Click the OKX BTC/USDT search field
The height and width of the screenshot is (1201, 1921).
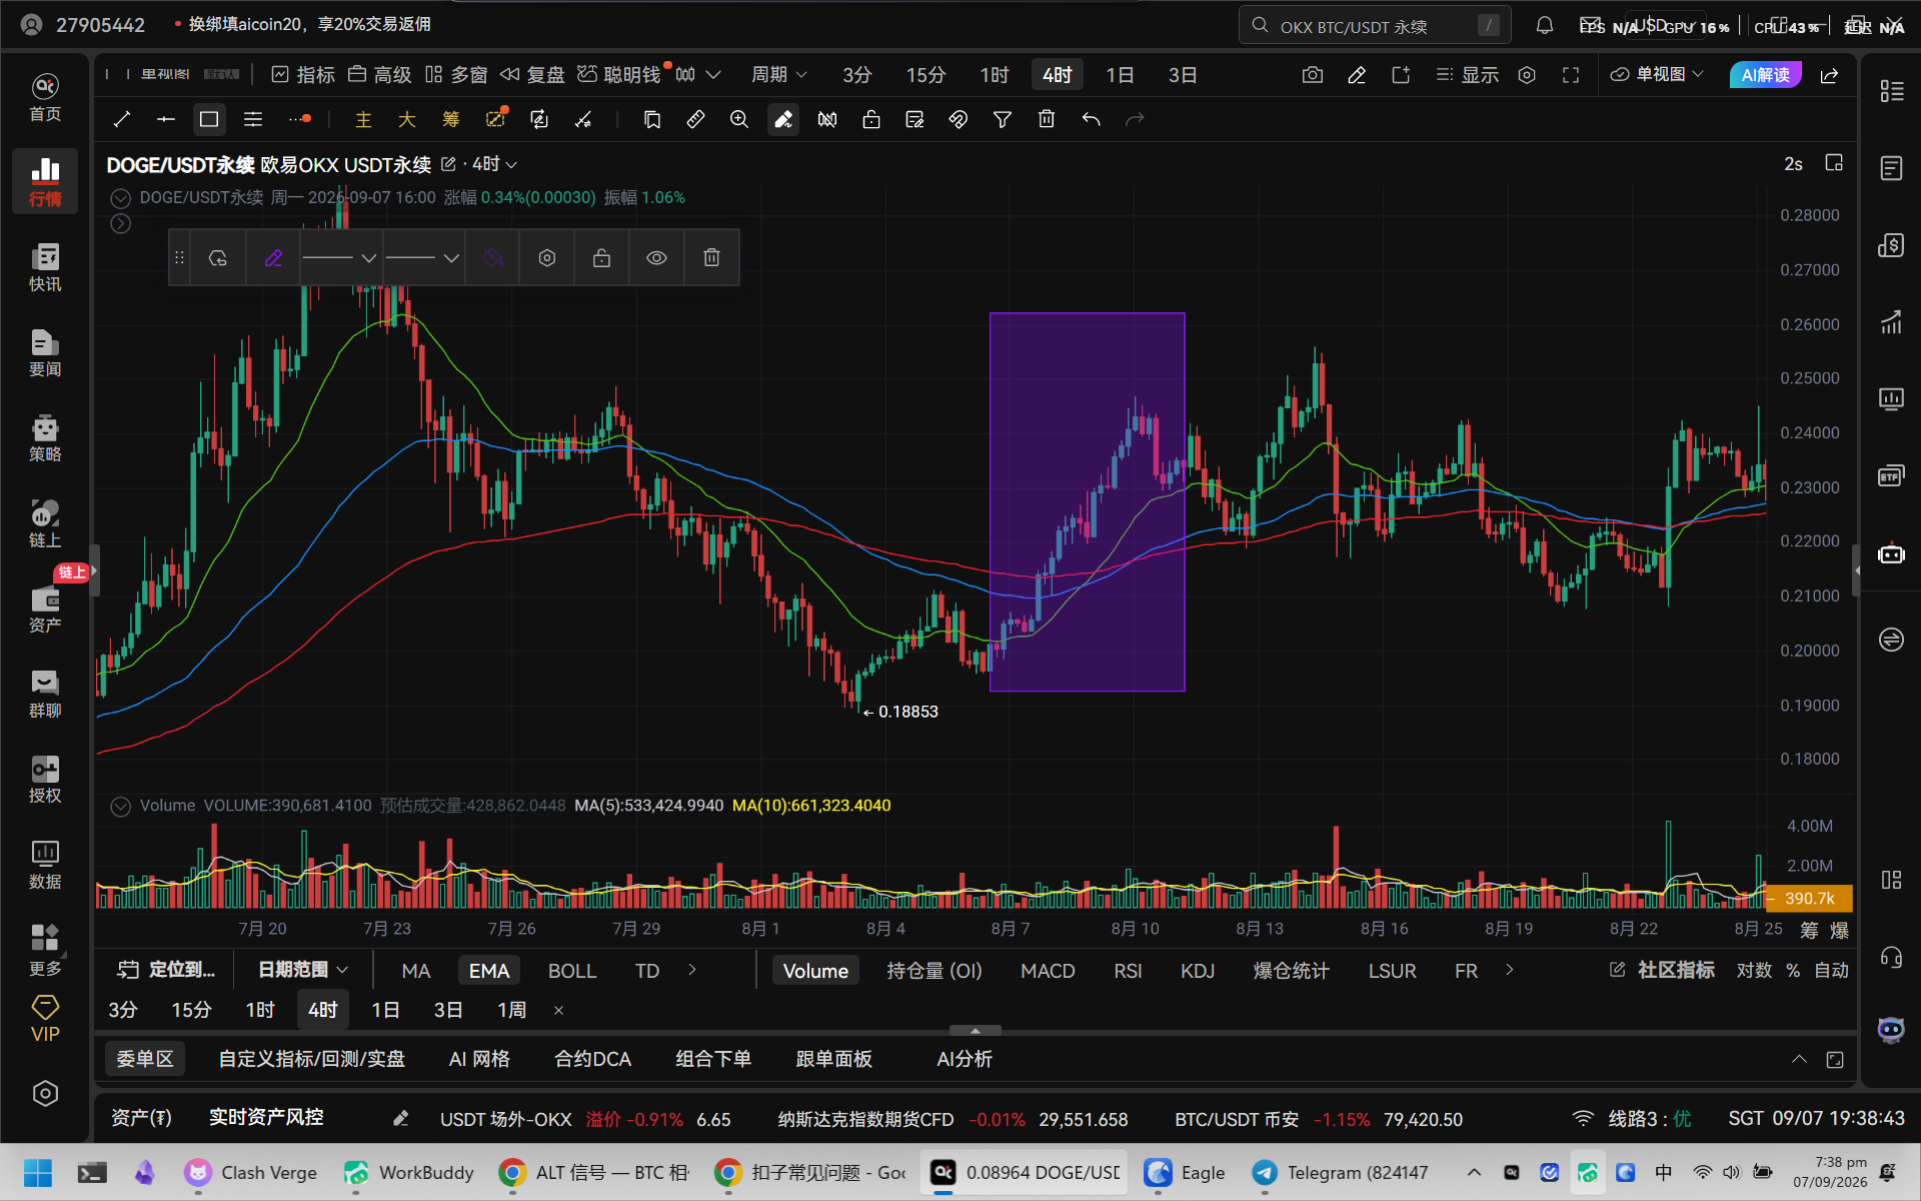click(1374, 26)
